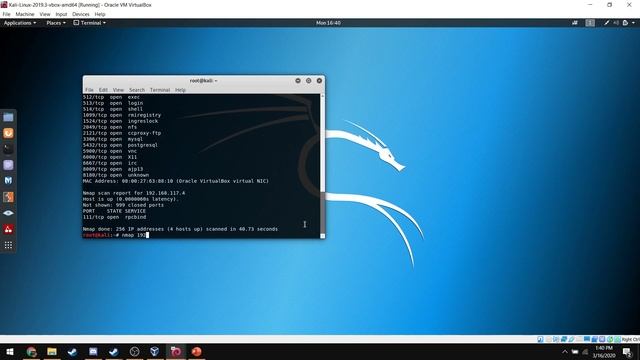Open Discord from the Windows taskbar
The height and width of the screenshot is (360, 640).
click(x=93, y=352)
